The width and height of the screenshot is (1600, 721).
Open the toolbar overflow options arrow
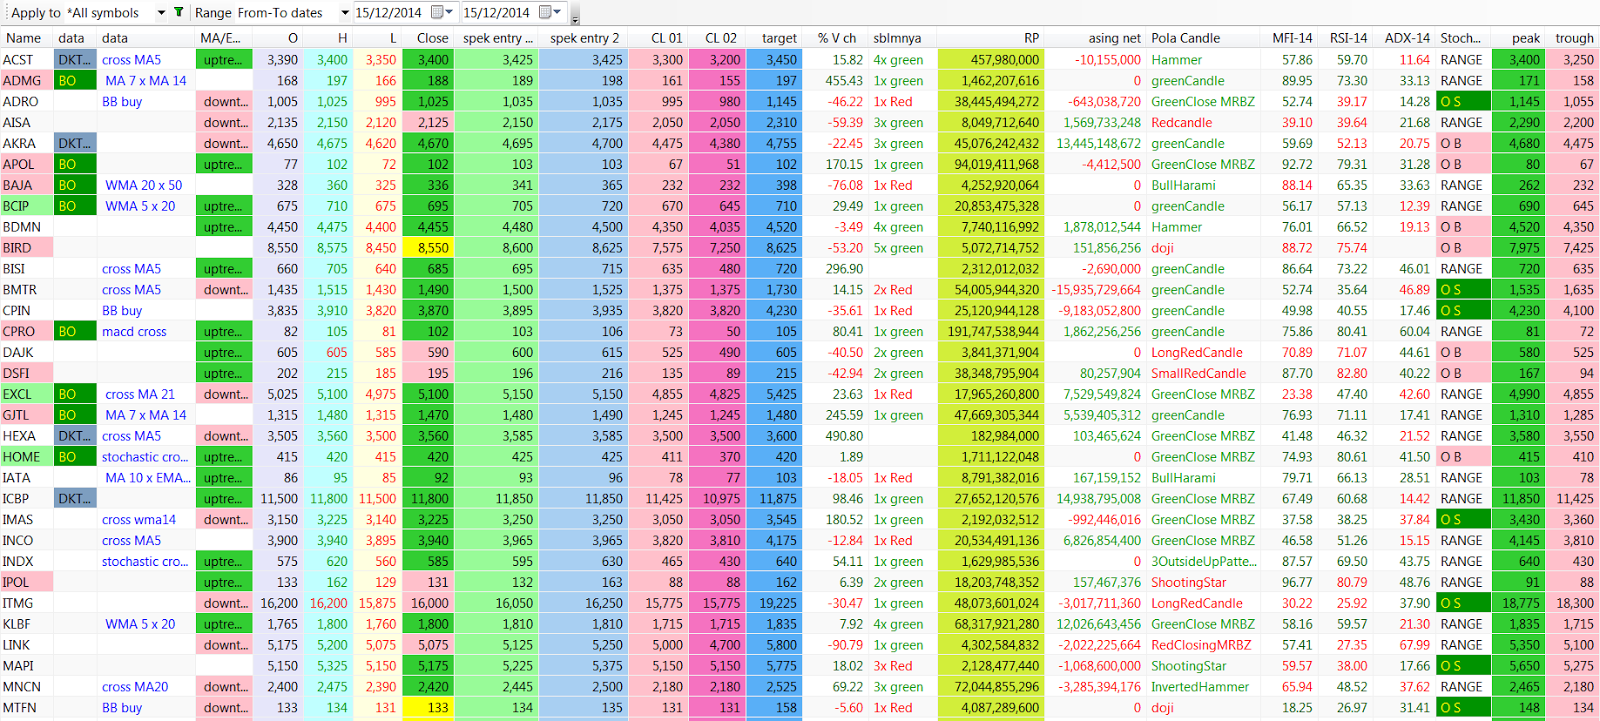point(576,15)
